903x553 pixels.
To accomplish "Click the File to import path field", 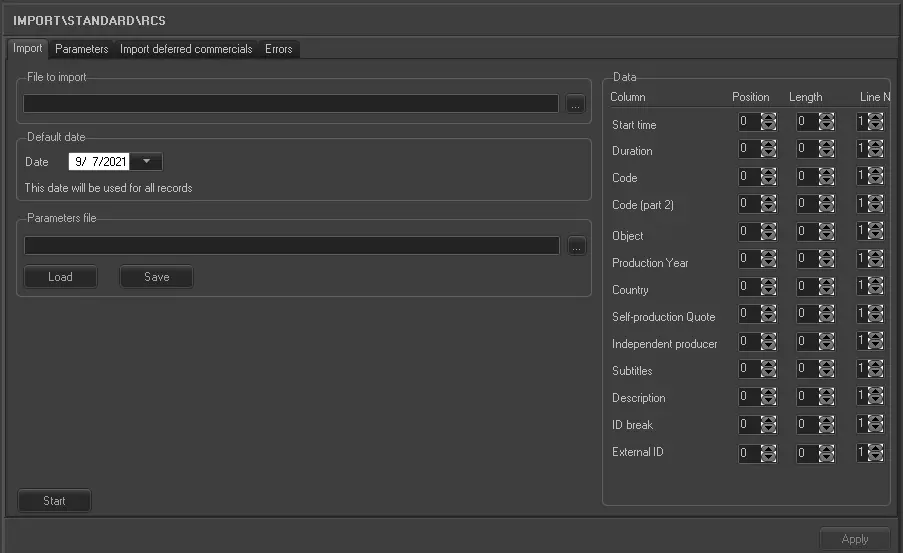I will (x=290, y=104).
